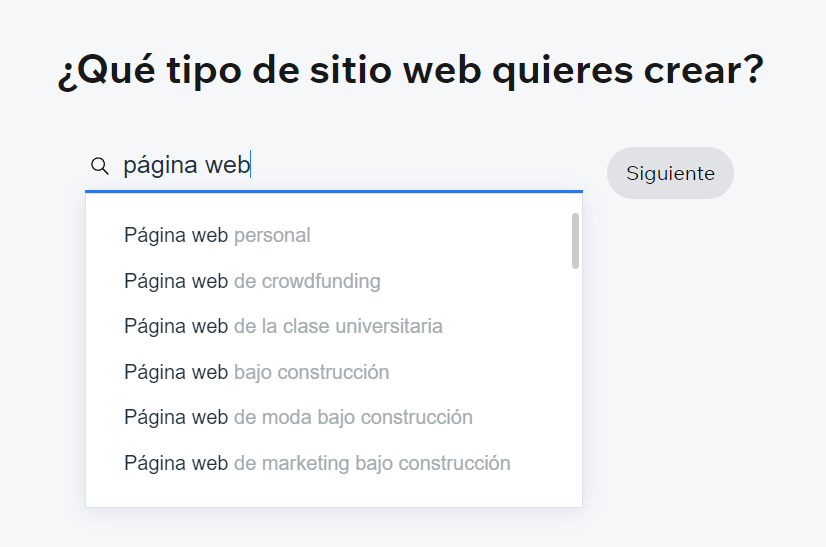The image size is (826, 547).
Task: Click the gray word "personal" in first suggestion
Action: click(272, 236)
